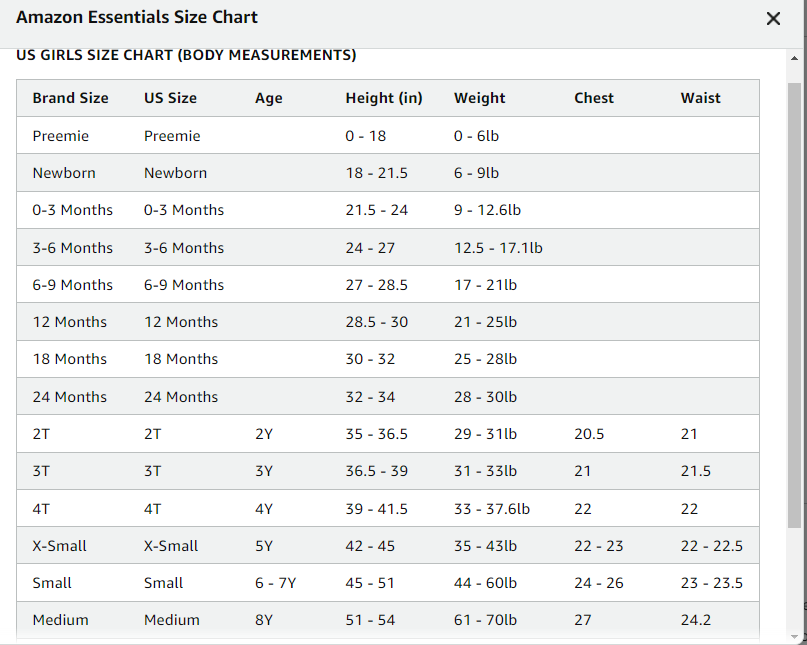Click "24 Months" in the Brand Size column
Viewport: 807px width, 645px height.
pyautogui.click(x=69, y=397)
